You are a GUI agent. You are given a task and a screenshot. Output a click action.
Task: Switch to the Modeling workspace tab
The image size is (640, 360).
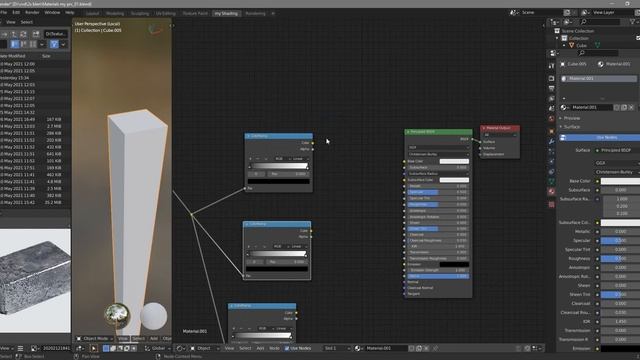(x=115, y=13)
